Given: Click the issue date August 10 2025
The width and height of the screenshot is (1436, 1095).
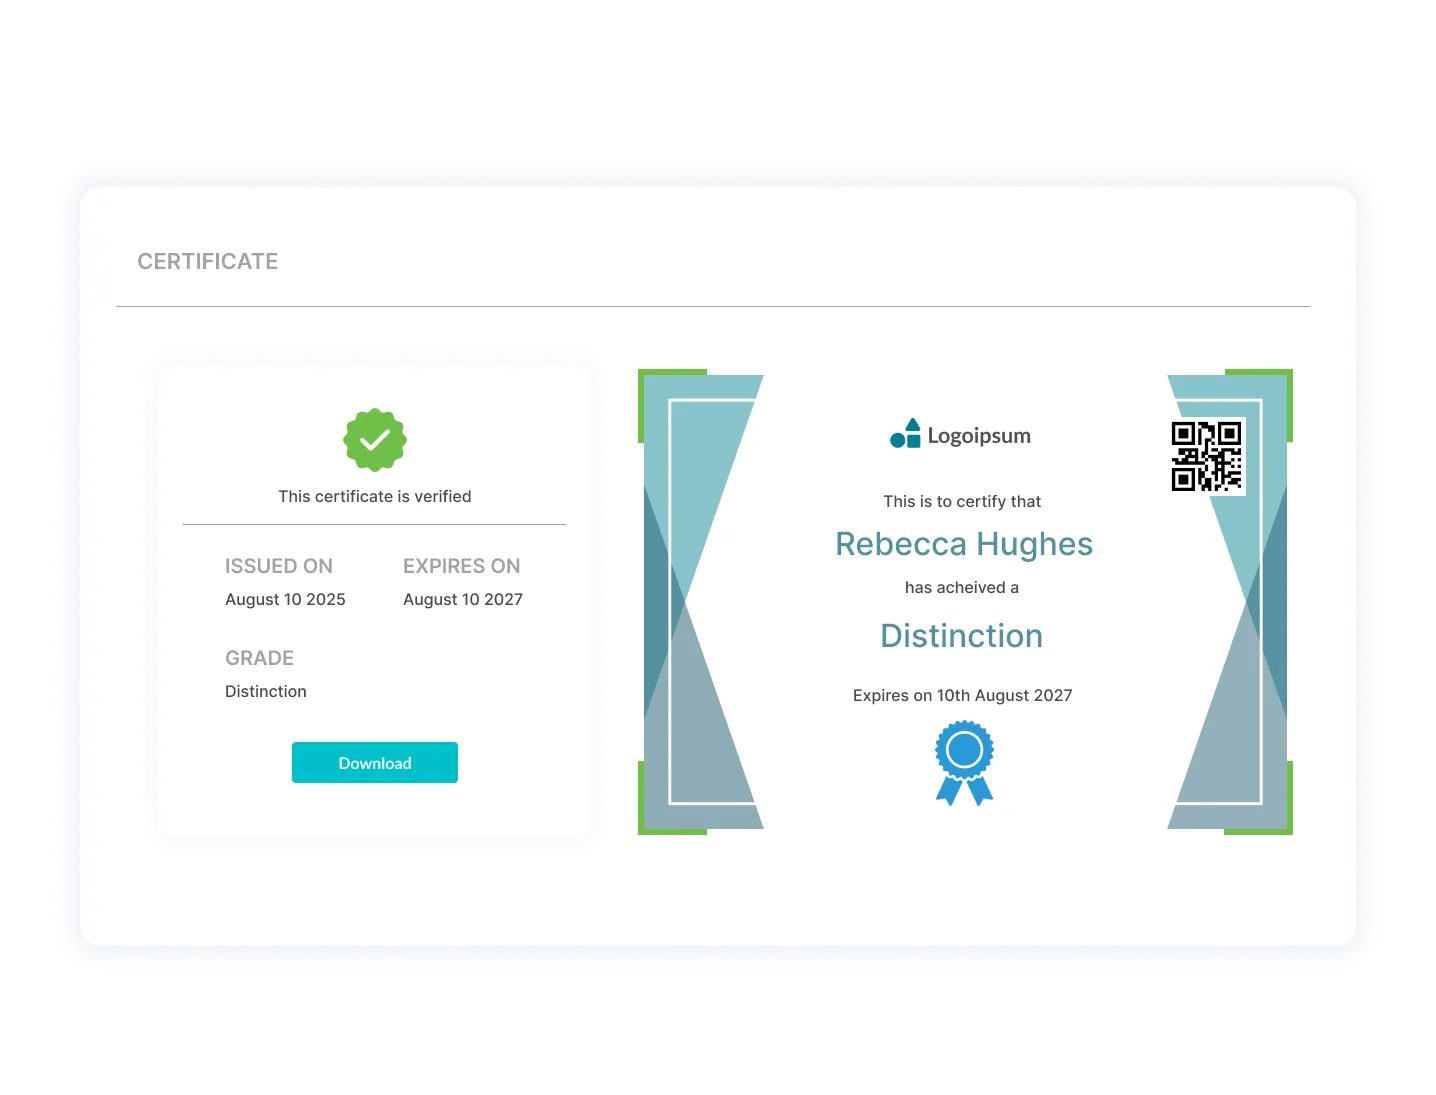Looking at the screenshot, I should click(x=285, y=600).
